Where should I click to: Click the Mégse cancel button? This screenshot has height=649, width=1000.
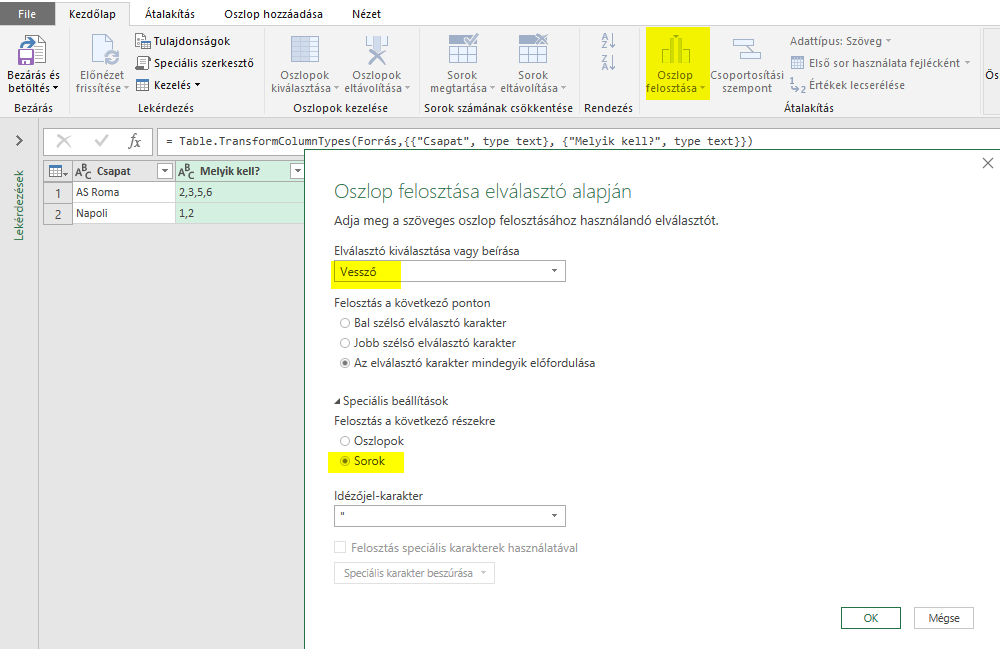944,618
